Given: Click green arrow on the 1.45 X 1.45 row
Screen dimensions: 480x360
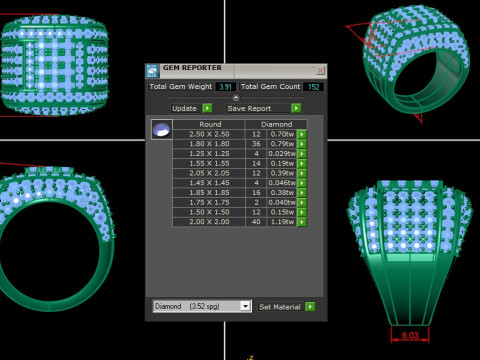Looking at the screenshot, I should tap(302, 183).
